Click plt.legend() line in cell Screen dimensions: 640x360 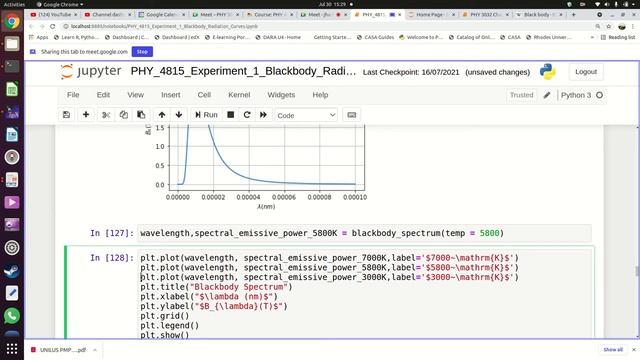(x=169, y=326)
